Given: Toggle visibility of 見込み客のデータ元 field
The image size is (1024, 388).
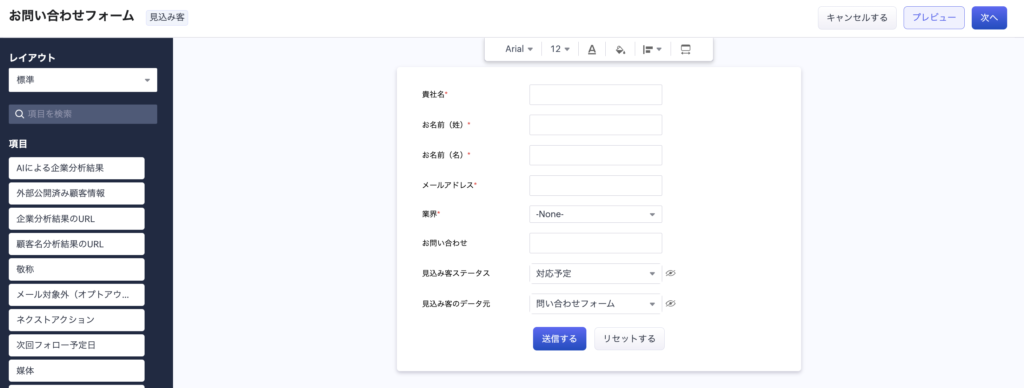Looking at the screenshot, I should pyautogui.click(x=670, y=304).
